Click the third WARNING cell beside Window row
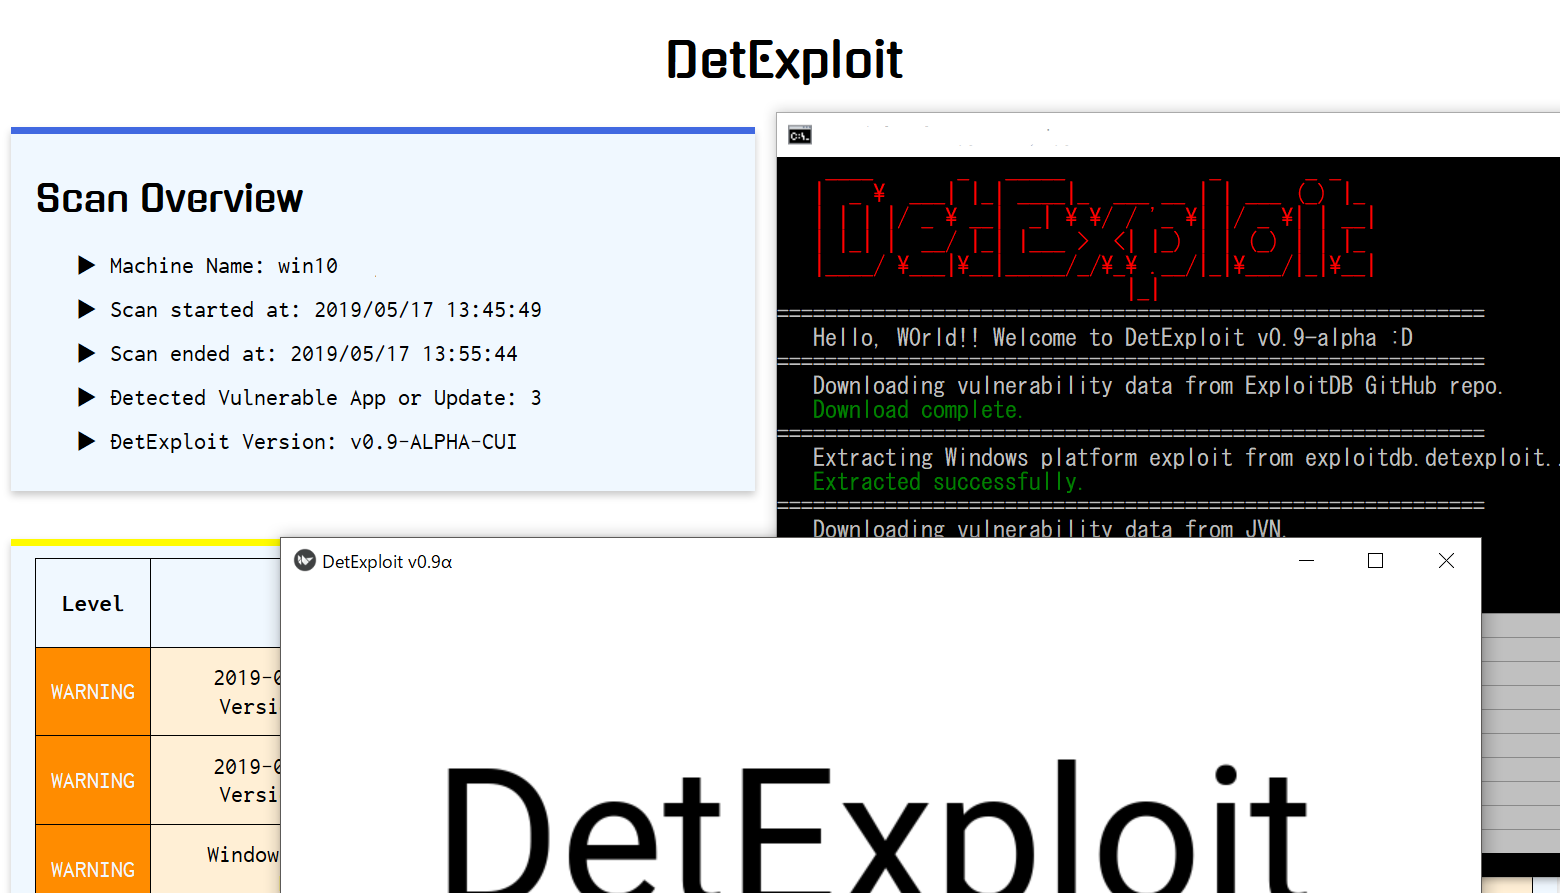This screenshot has height=893, width=1560. tap(93, 860)
